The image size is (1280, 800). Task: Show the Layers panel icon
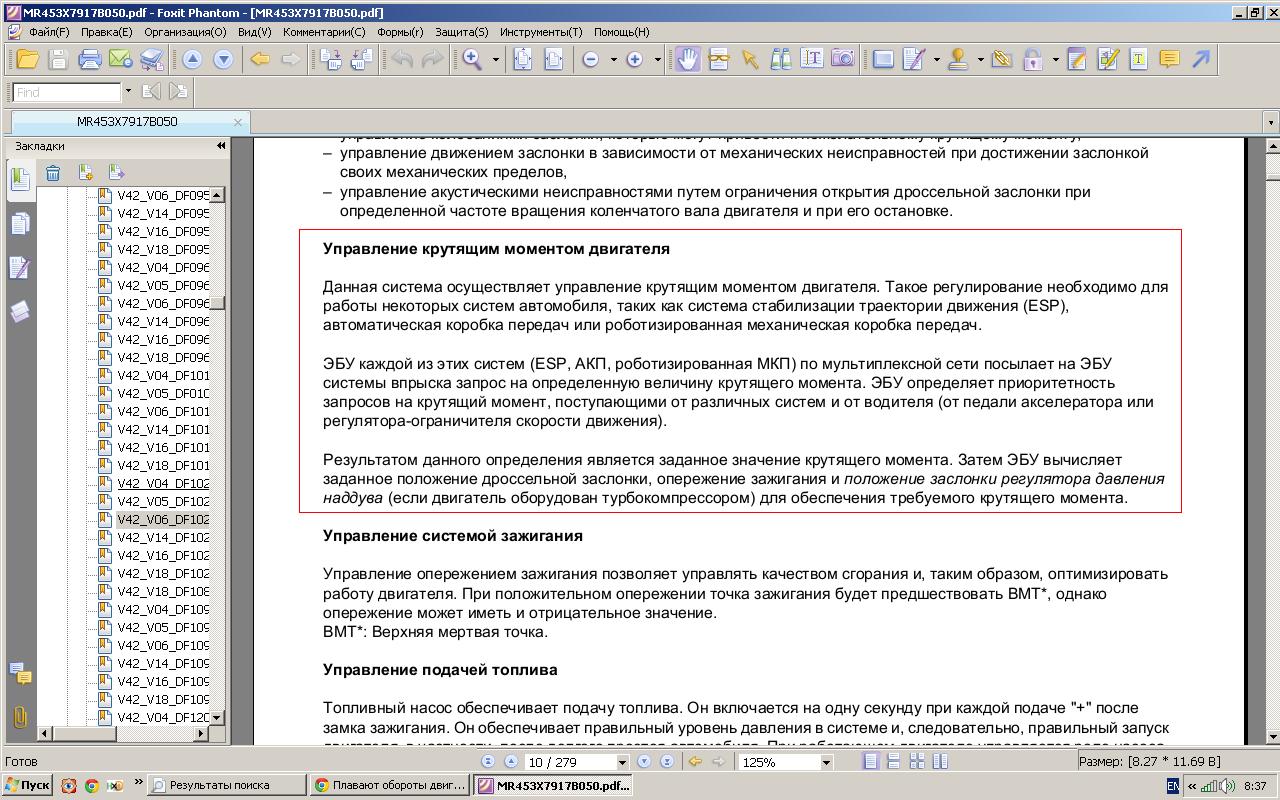[19, 312]
